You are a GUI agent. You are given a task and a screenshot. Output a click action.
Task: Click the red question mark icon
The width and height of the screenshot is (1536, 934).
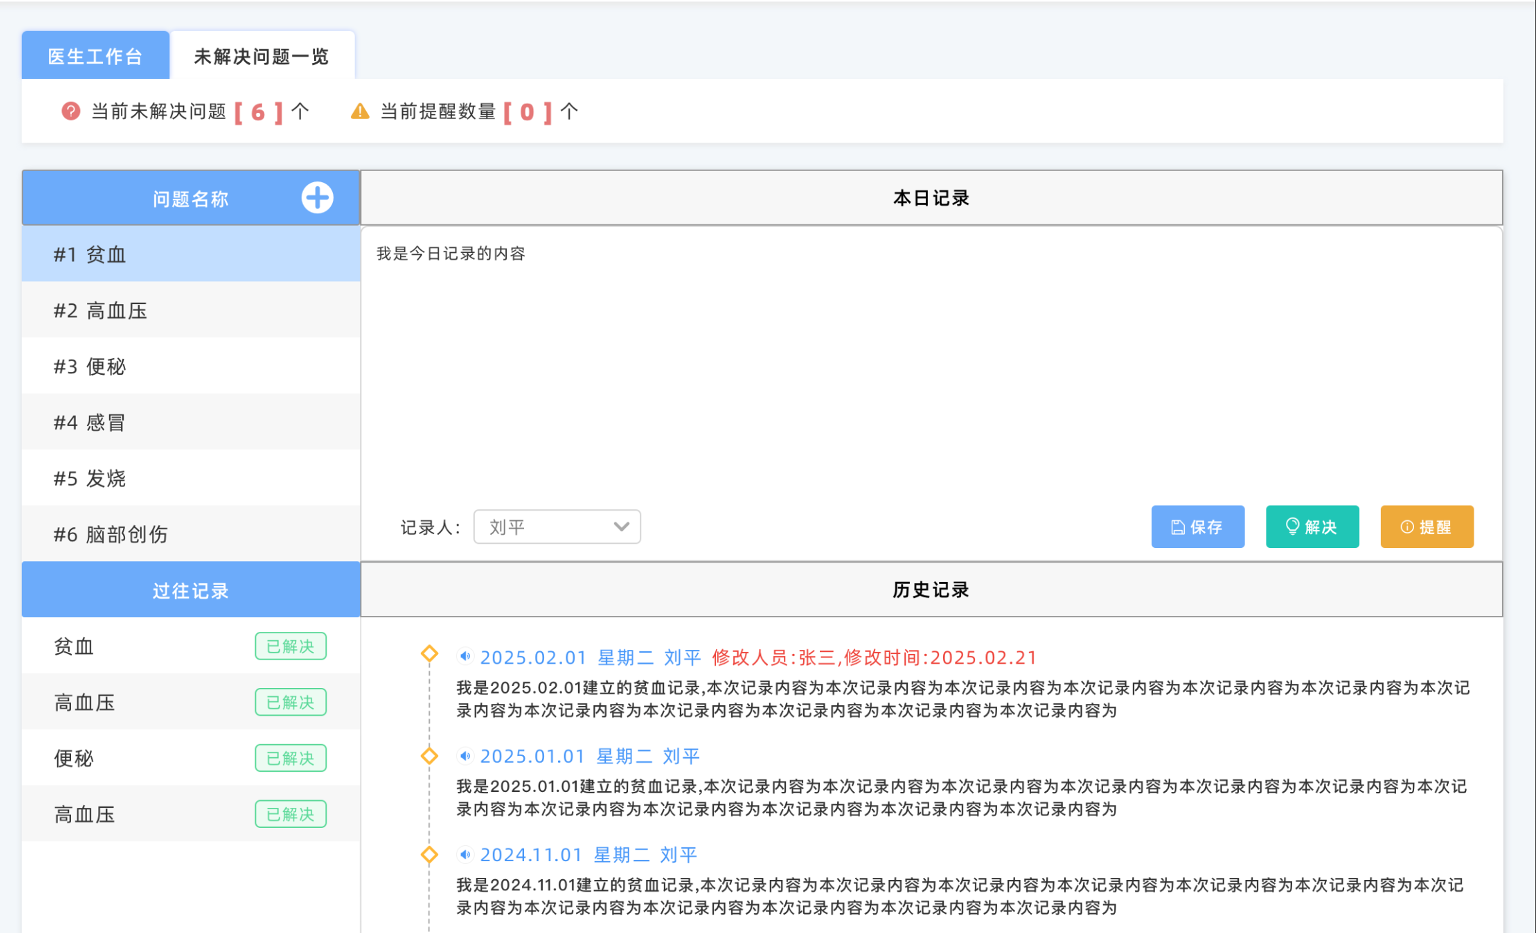(71, 111)
